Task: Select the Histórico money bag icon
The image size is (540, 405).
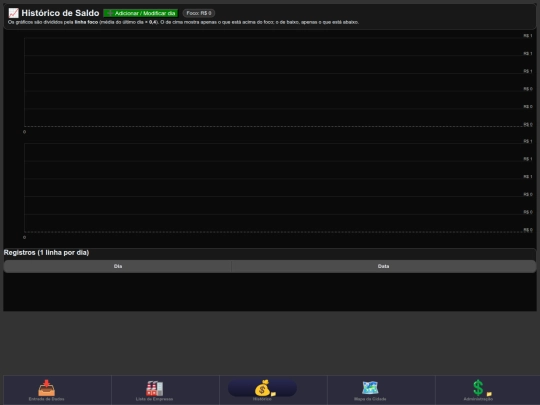Action: click(x=262, y=388)
